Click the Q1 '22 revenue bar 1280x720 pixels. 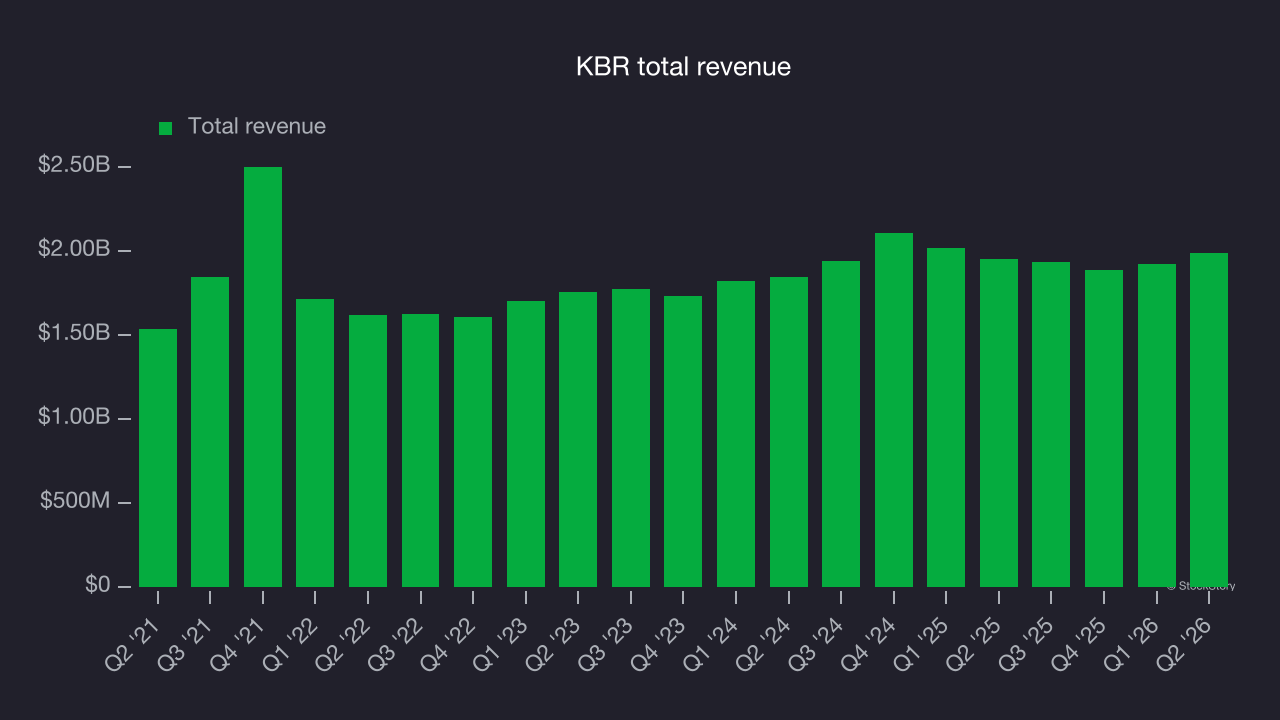[315, 443]
